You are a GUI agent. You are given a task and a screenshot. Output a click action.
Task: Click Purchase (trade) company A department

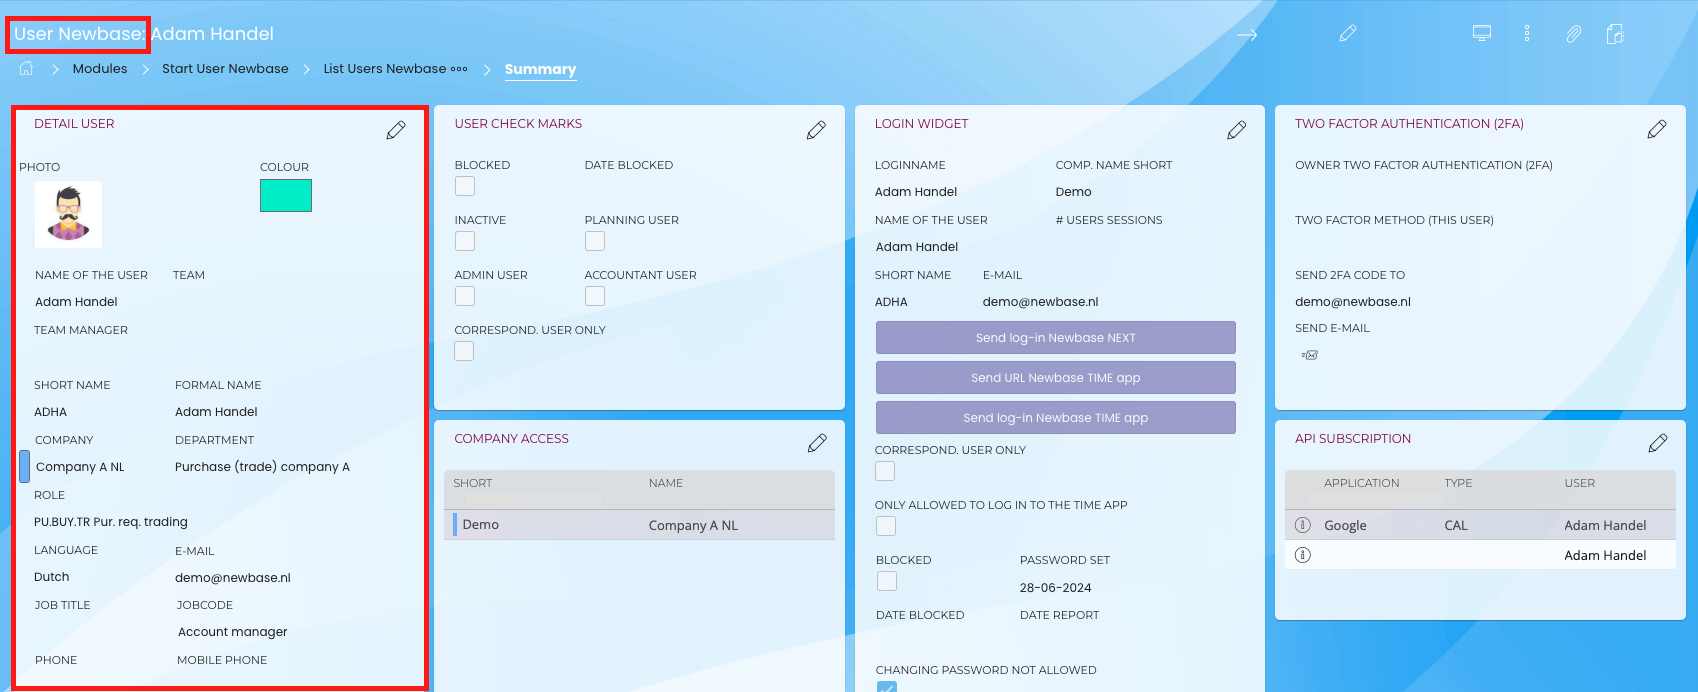(262, 467)
